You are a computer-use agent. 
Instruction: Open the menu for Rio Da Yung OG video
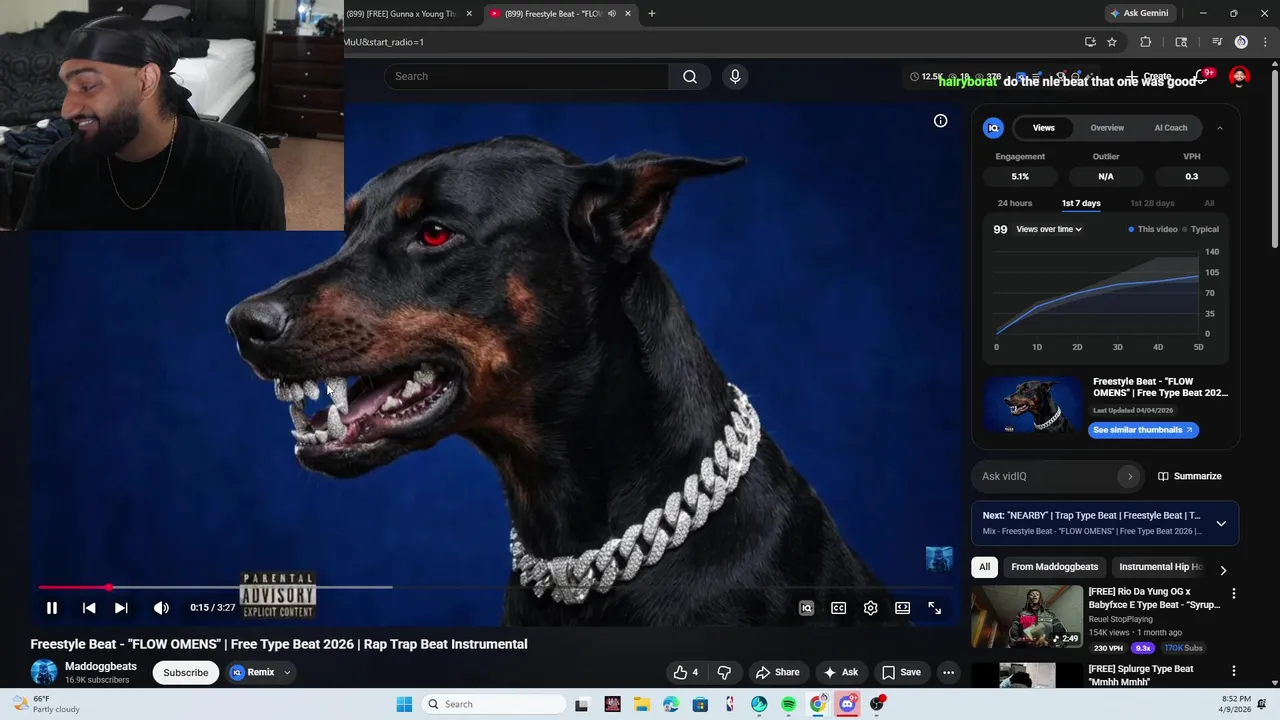[x=1233, y=593]
